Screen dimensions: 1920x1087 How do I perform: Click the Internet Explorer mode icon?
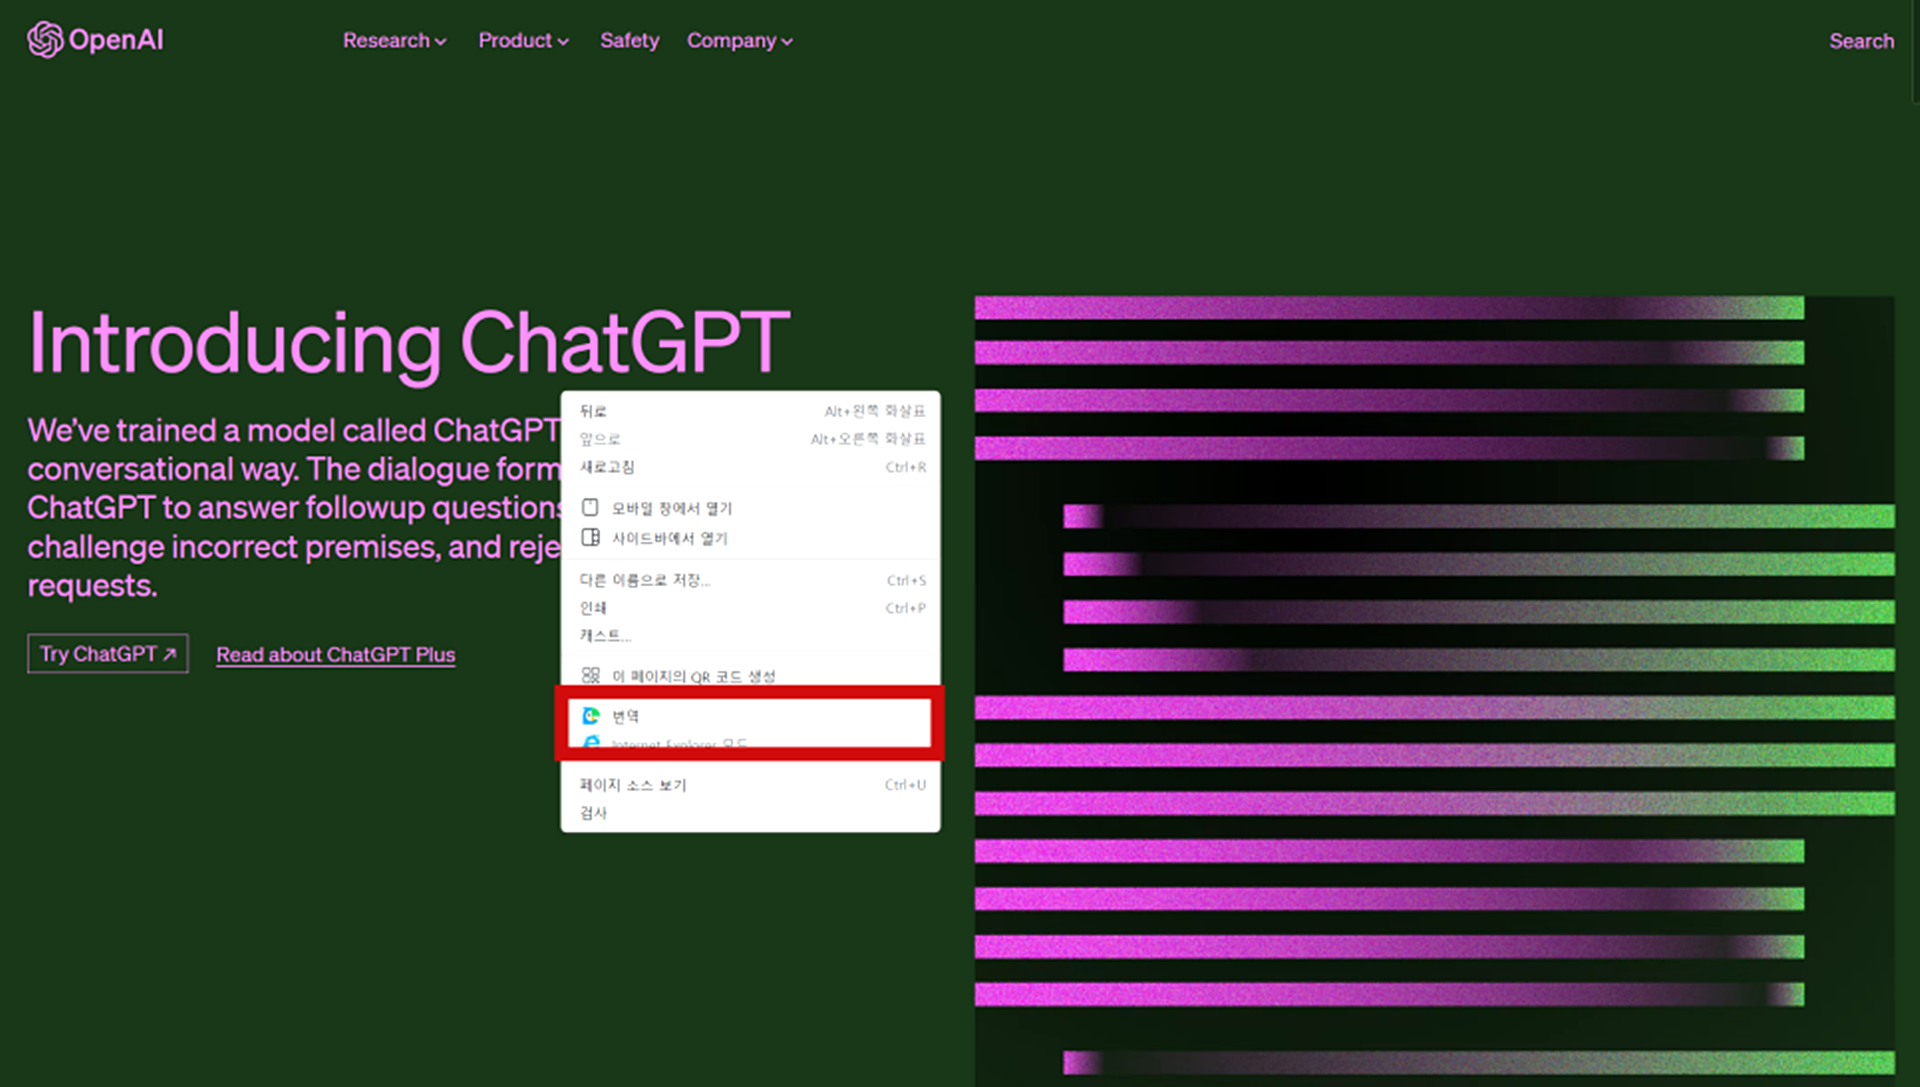click(591, 743)
